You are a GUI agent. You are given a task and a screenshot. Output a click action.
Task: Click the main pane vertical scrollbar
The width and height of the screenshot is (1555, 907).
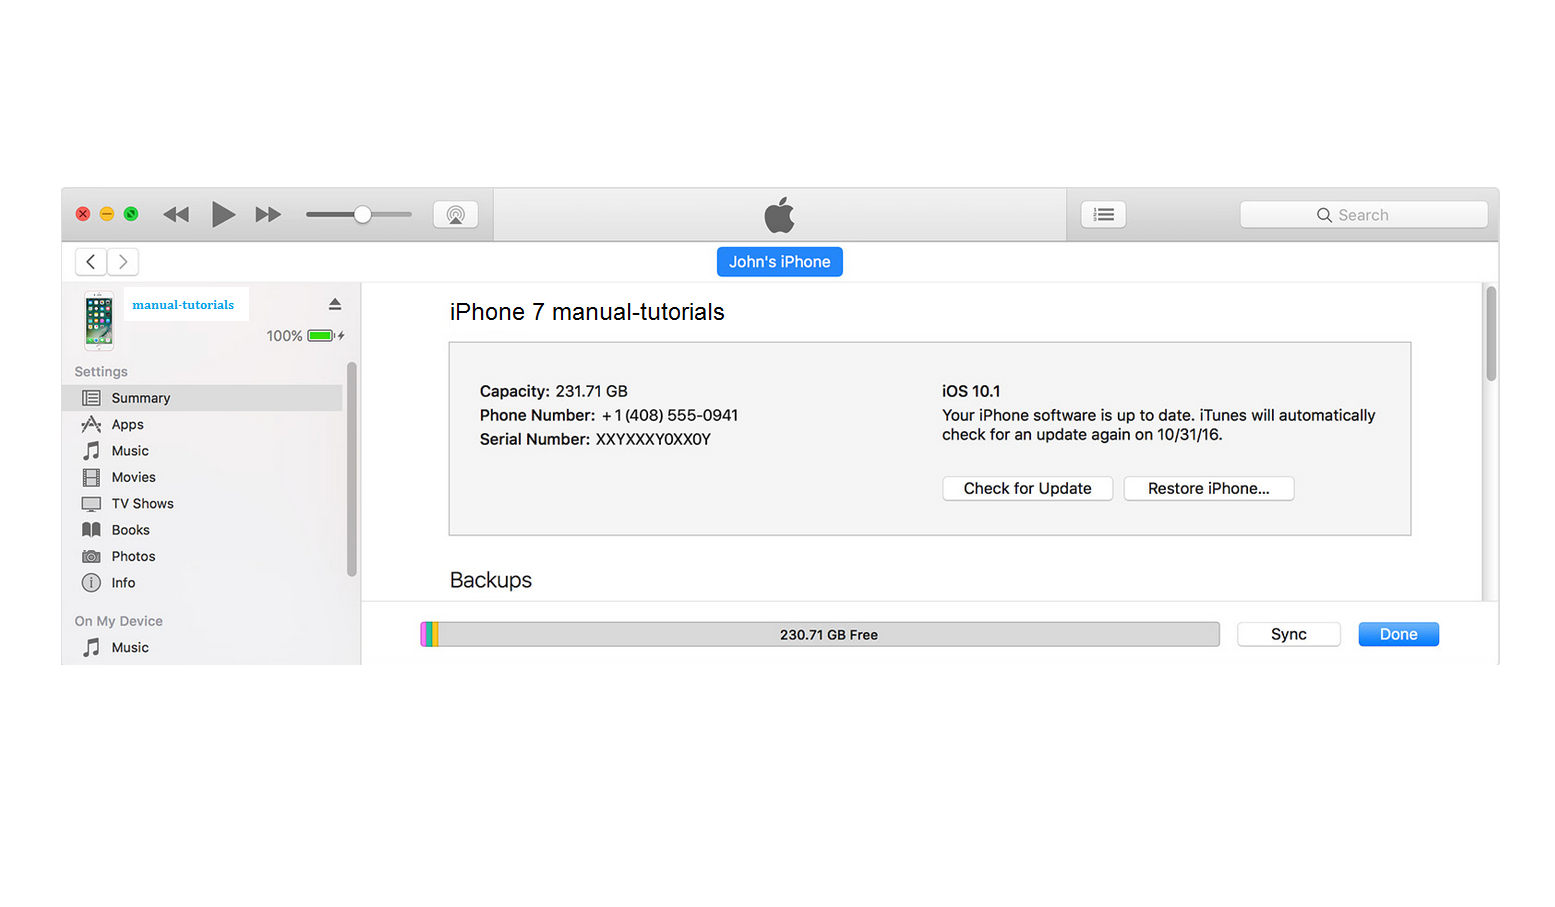[1491, 334]
